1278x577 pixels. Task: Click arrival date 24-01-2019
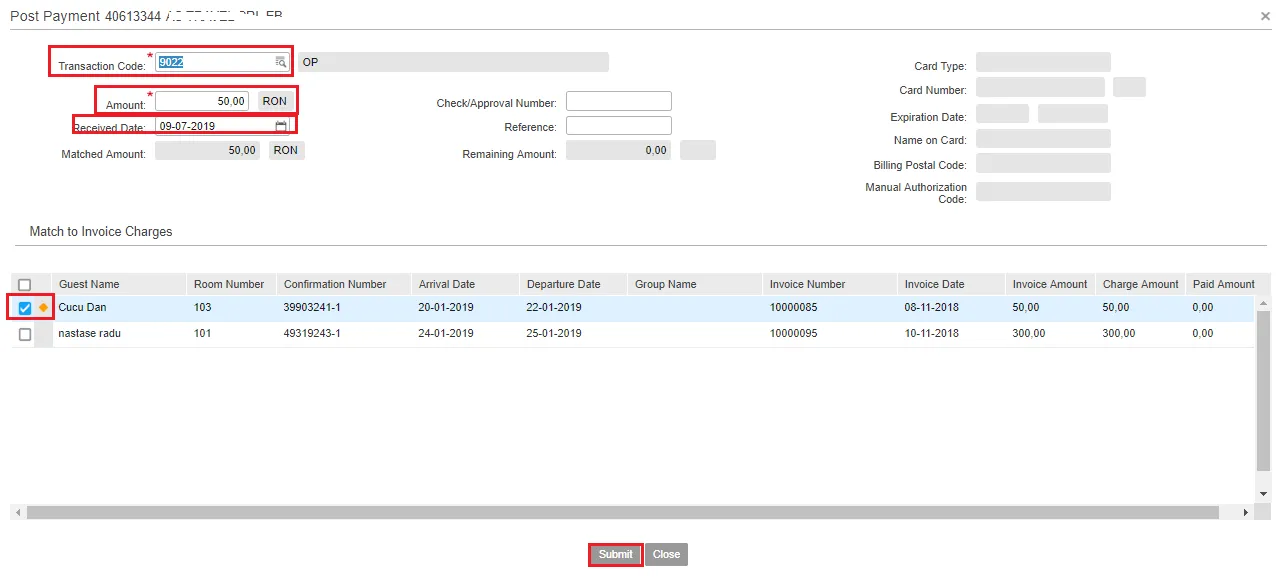pyautogui.click(x=446, y=334)
